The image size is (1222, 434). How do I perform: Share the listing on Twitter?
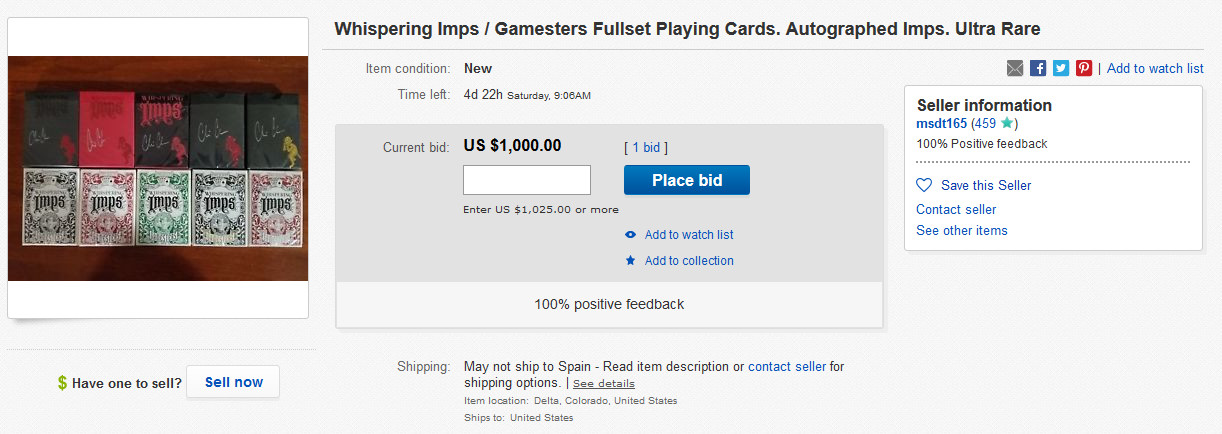click(x=1061, y=68)
